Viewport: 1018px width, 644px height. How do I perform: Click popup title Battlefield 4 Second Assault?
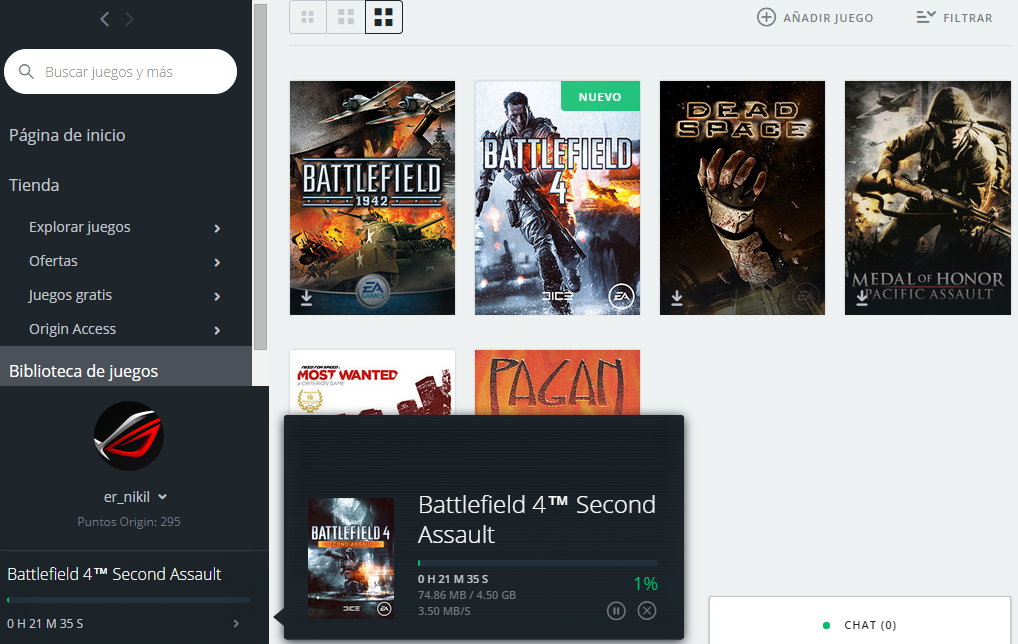[x=537, y=519]
